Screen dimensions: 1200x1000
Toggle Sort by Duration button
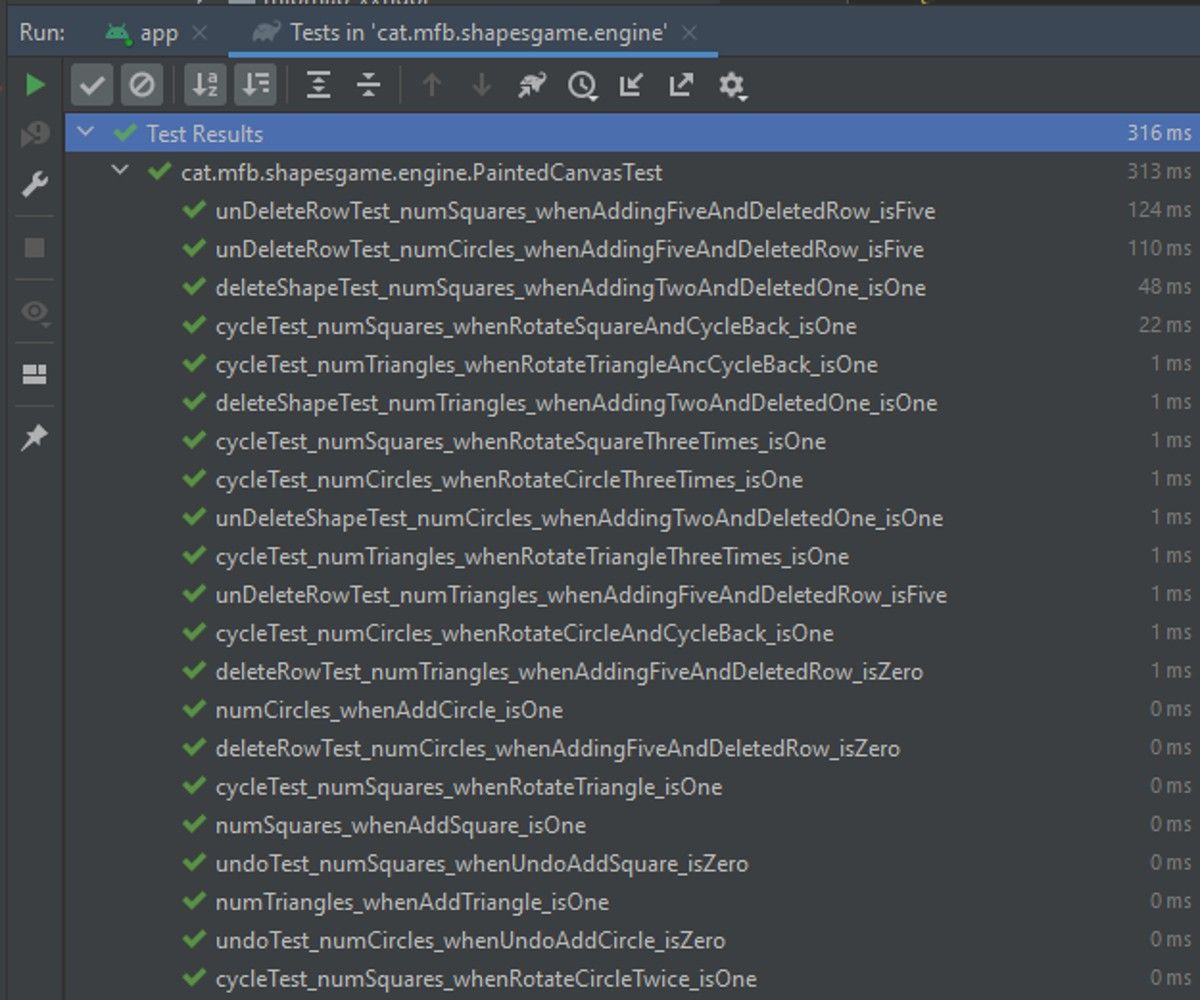click(256, 86)
